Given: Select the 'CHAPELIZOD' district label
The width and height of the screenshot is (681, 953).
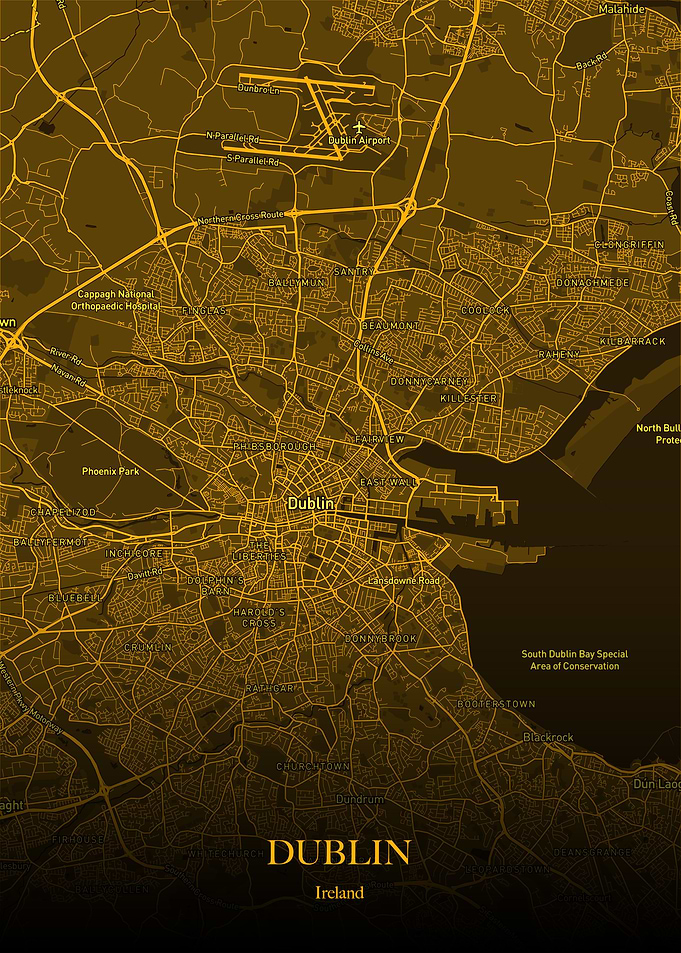Looking at the screenshot, I should tap(63, 512).
